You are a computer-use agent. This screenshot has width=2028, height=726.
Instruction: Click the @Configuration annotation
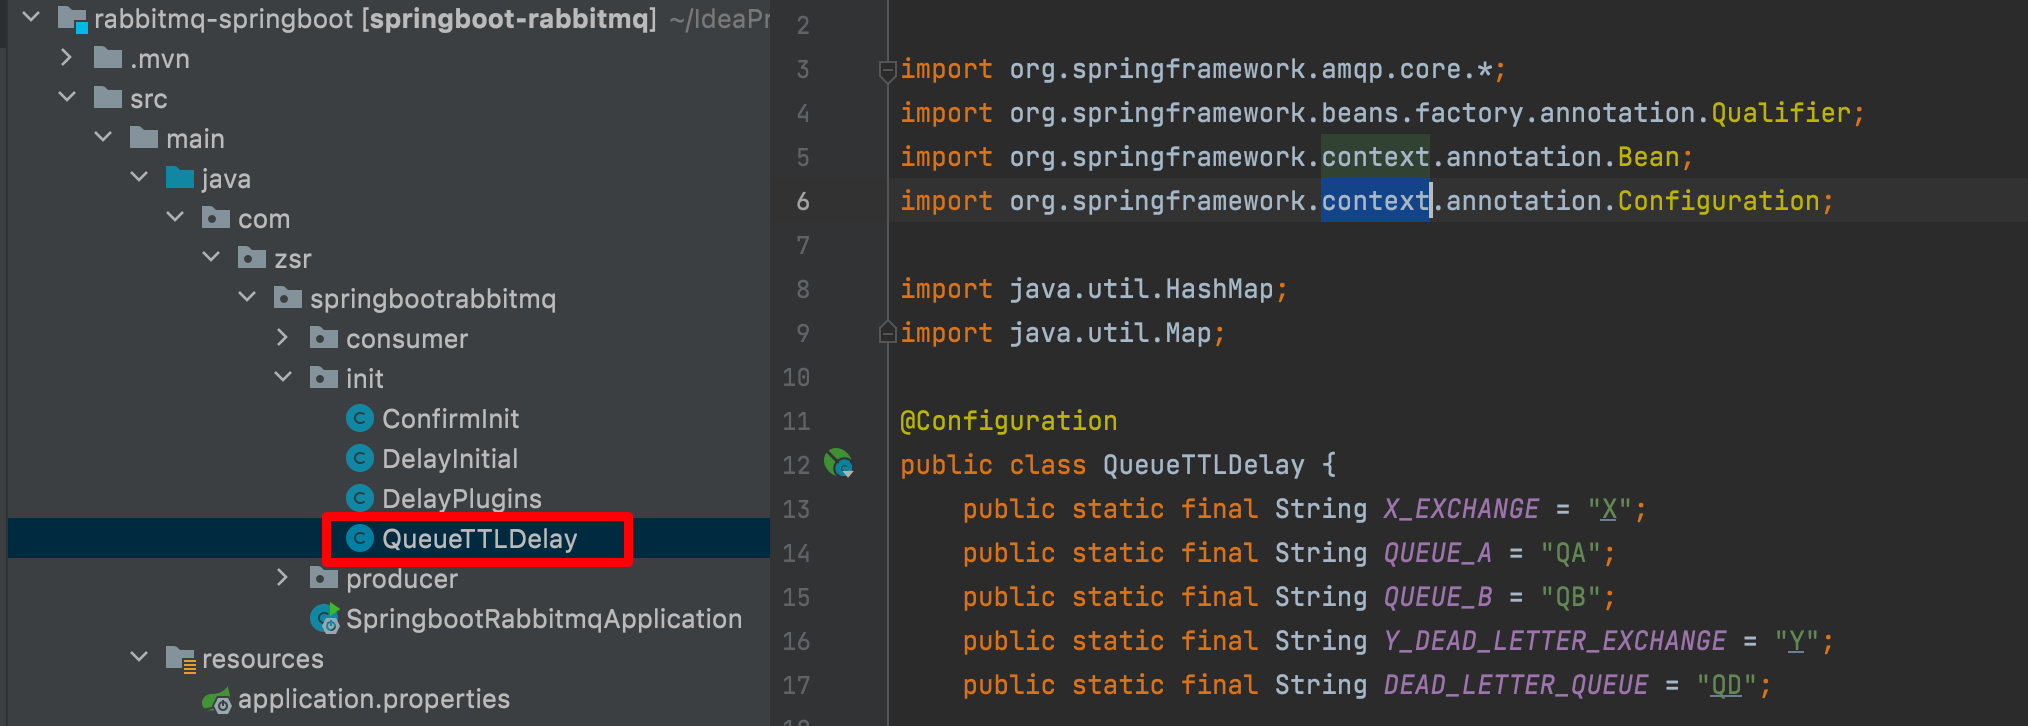tap(1009, 421)
